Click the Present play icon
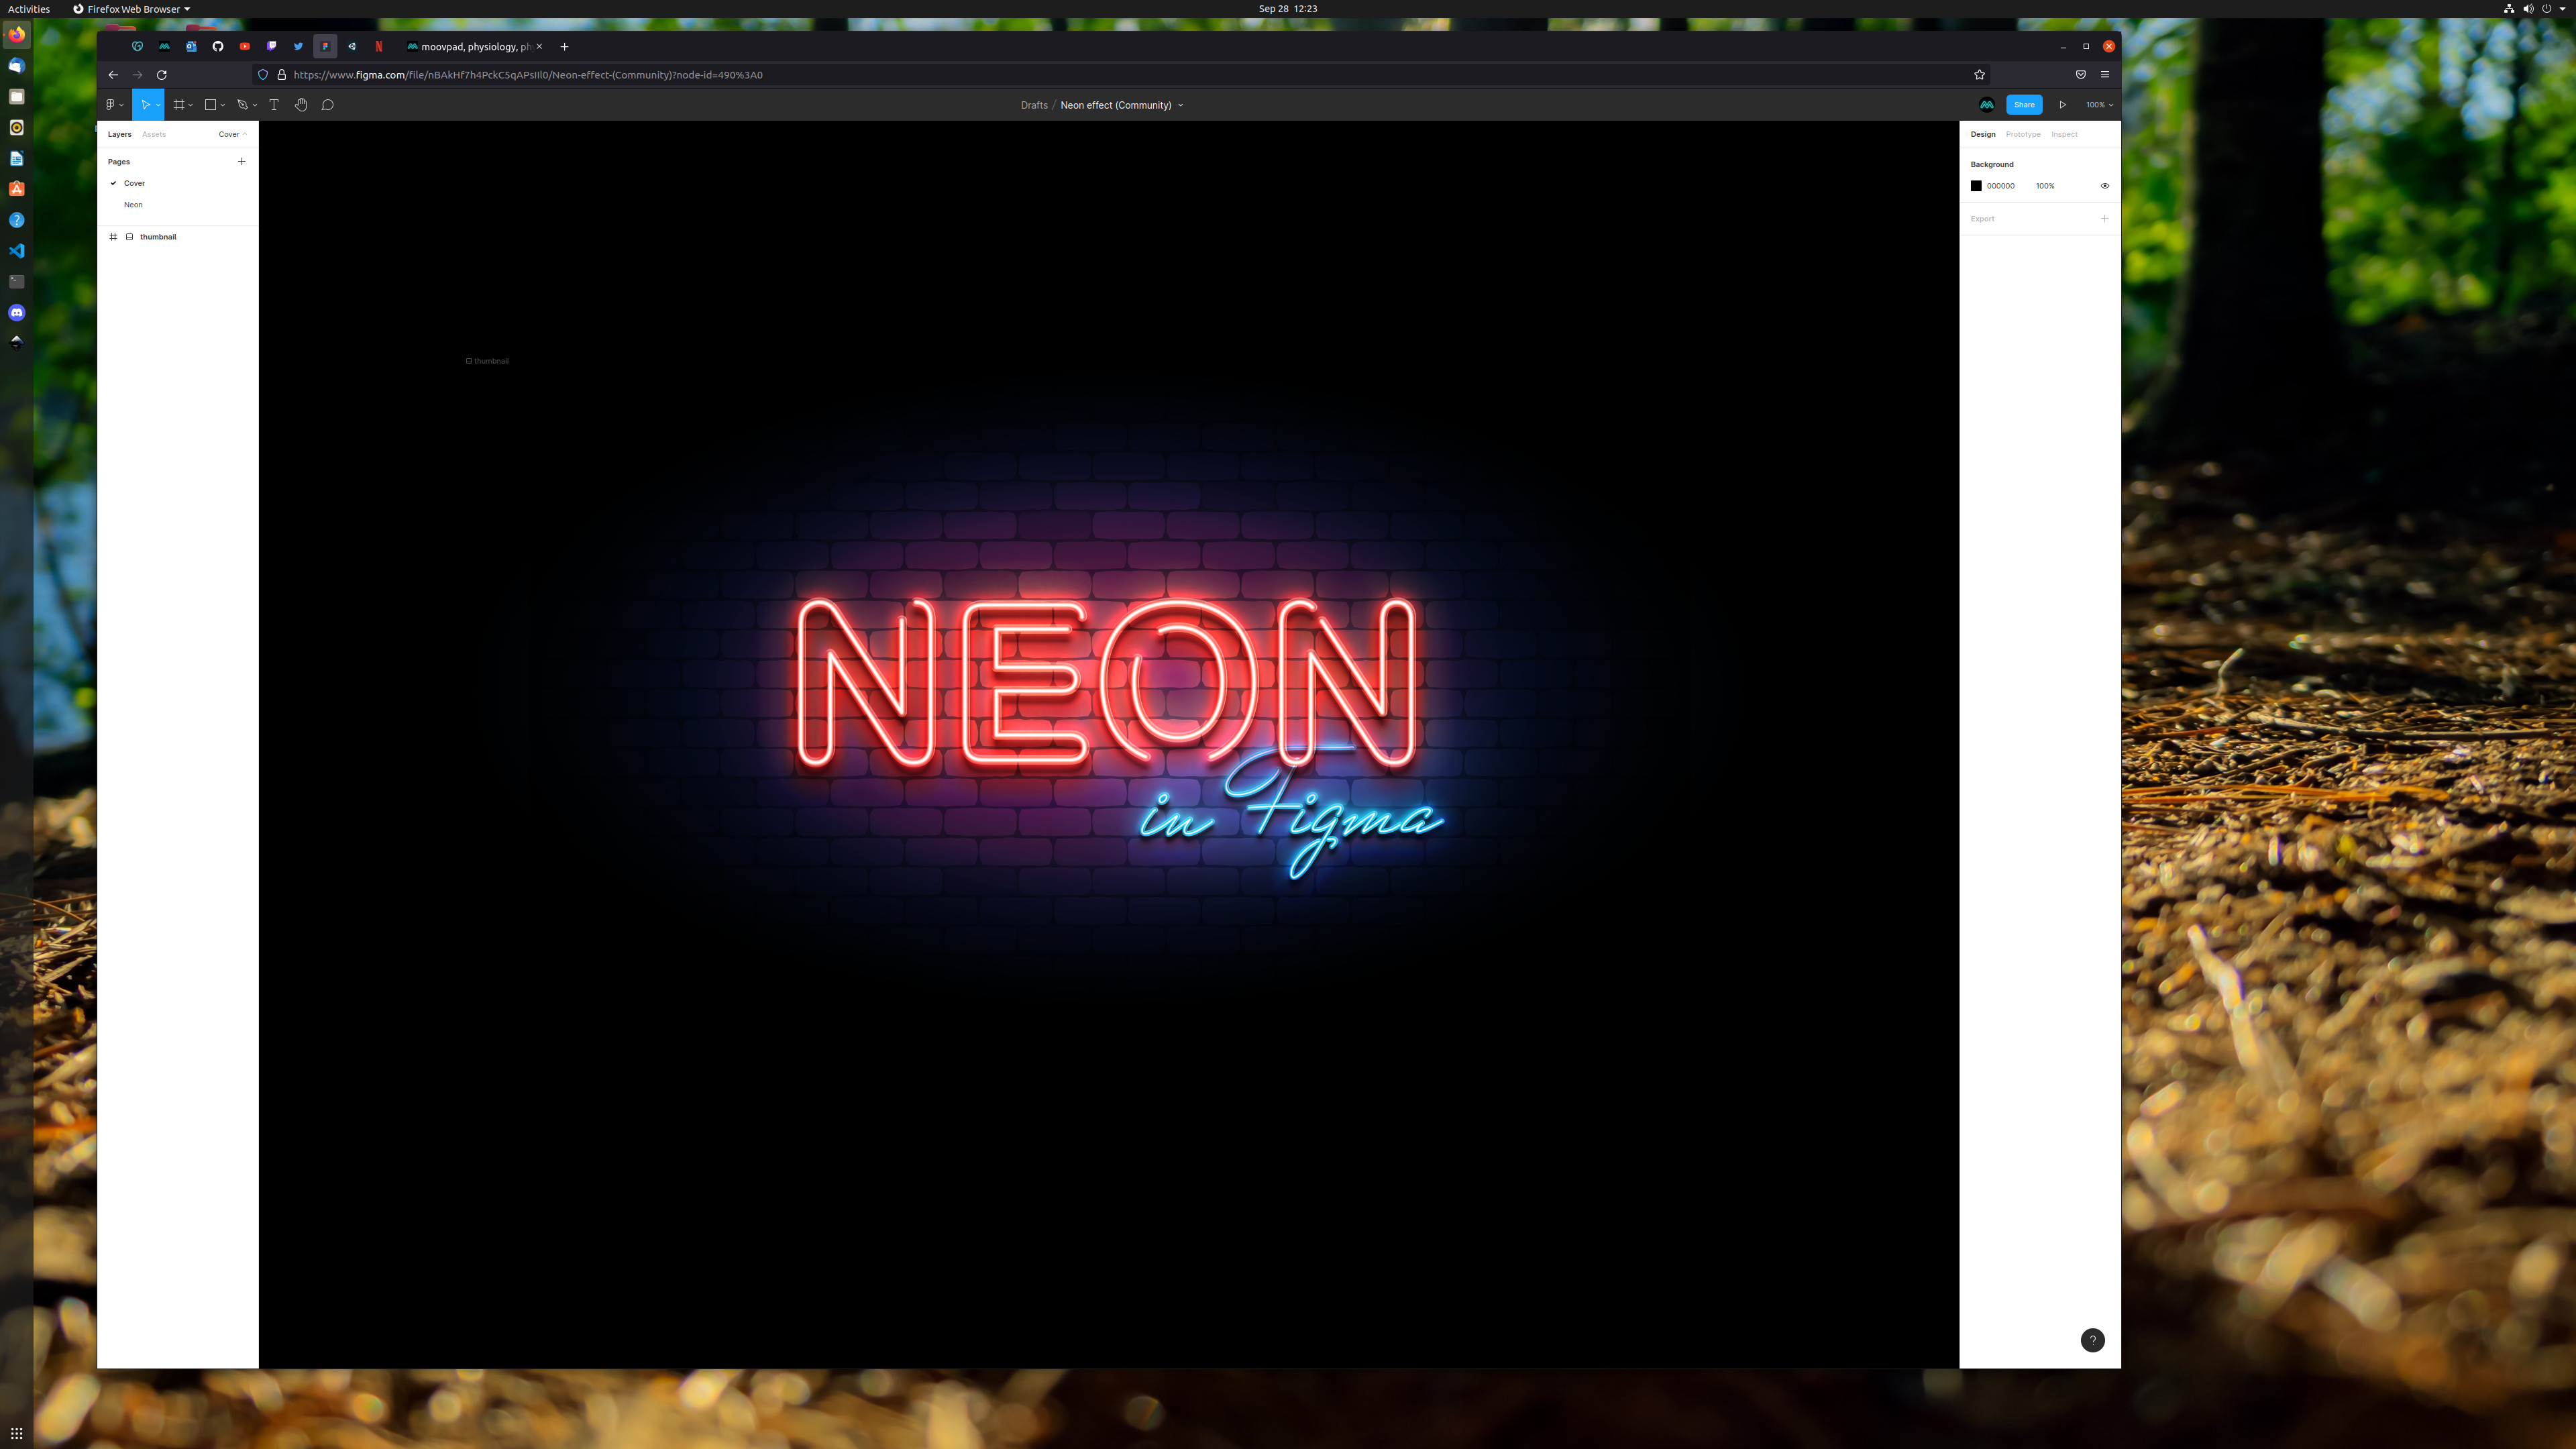The width and height of the screenshot is (2576, 1449). click(x=2062, y=105)
